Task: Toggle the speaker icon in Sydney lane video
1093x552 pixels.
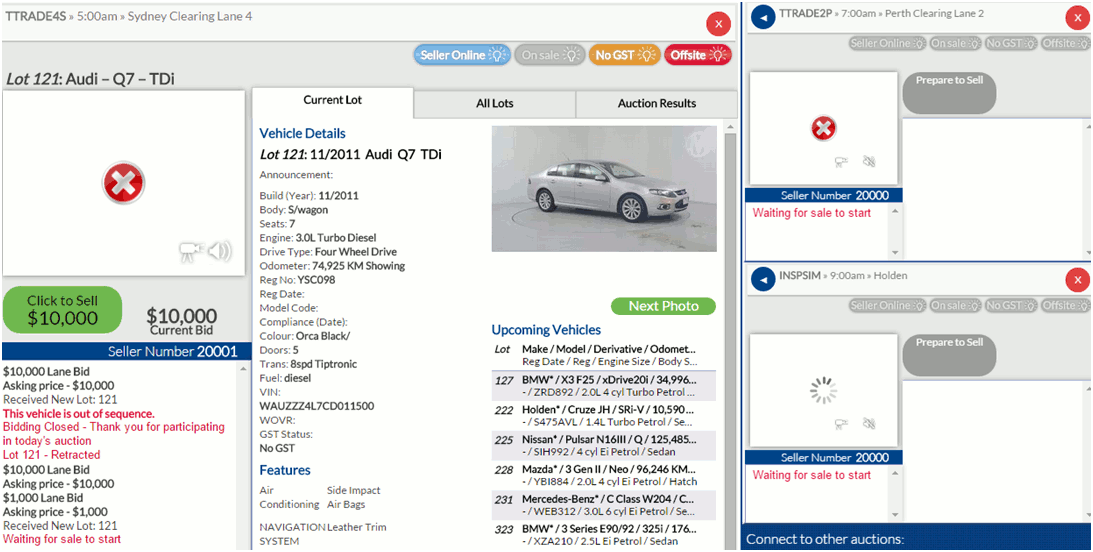Action: (x=220, y=251)
